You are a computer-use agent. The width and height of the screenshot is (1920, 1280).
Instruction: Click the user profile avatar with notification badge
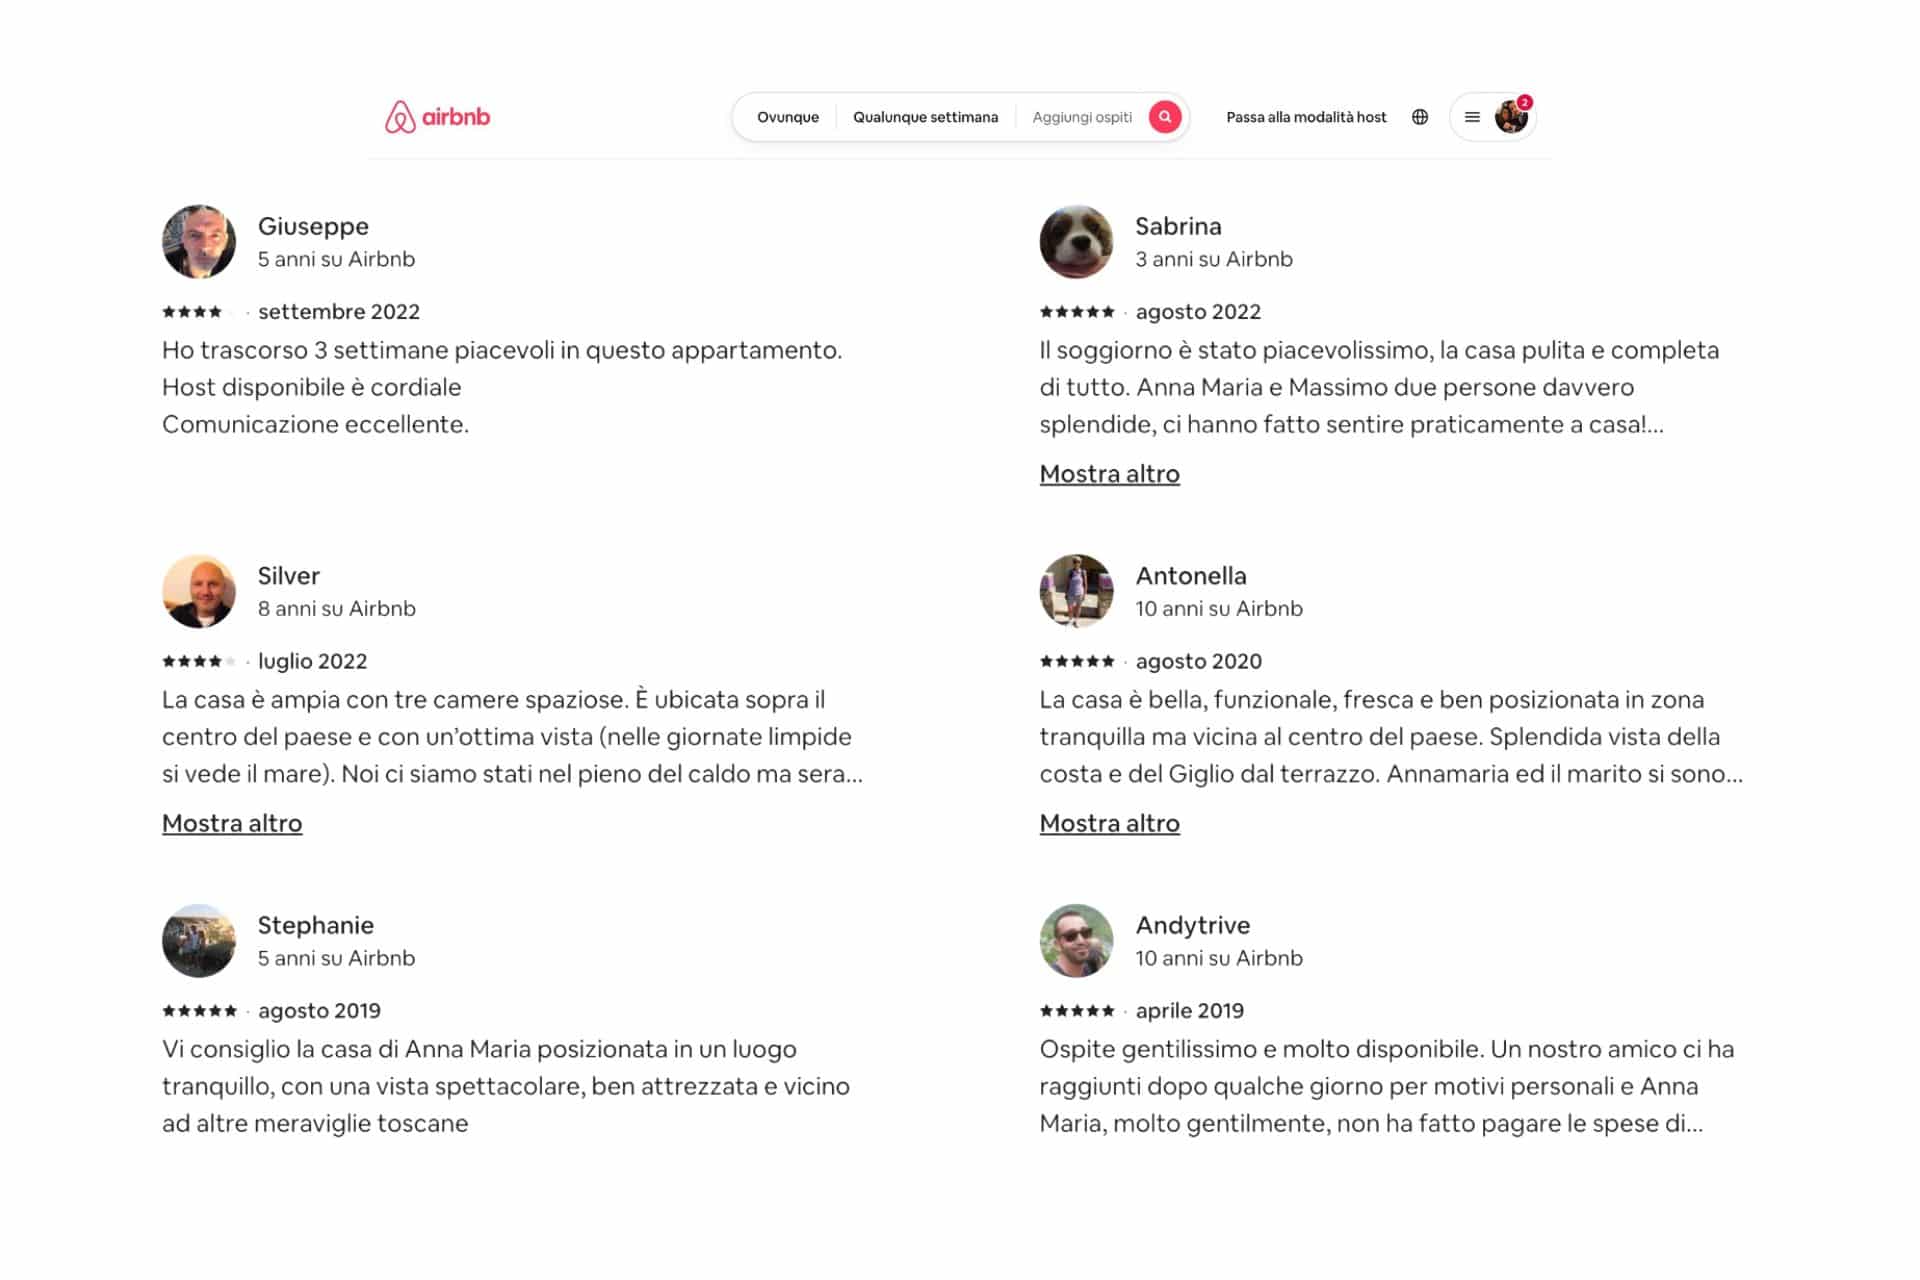(1511, 116)
